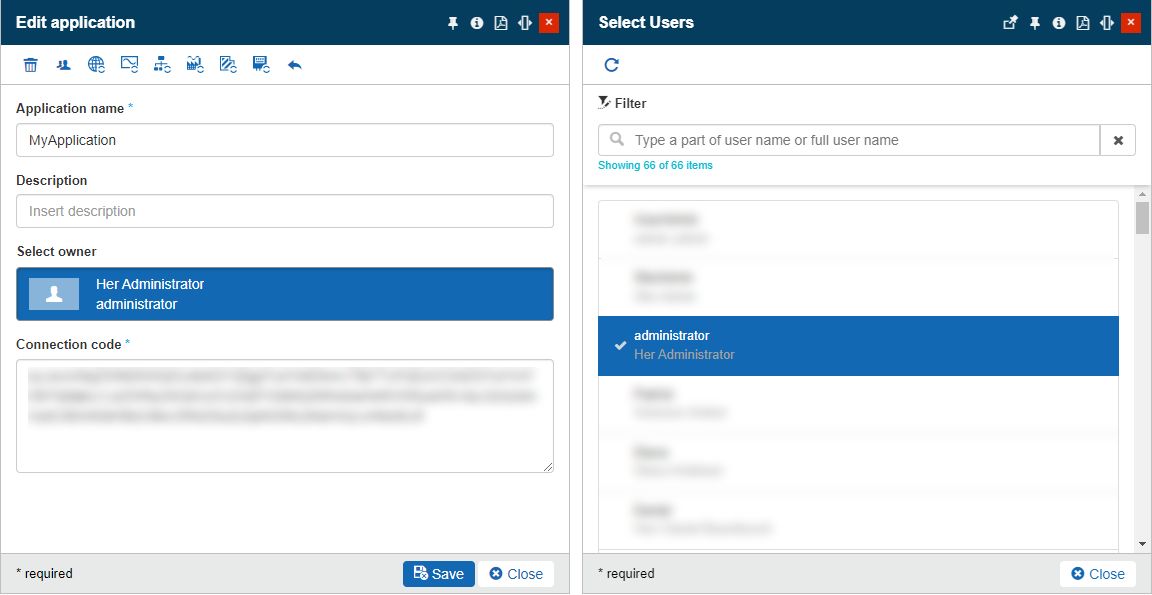Open Select Users in a separate window
The width and height of the screenshot is (1152, 595).
[1011, 21]
